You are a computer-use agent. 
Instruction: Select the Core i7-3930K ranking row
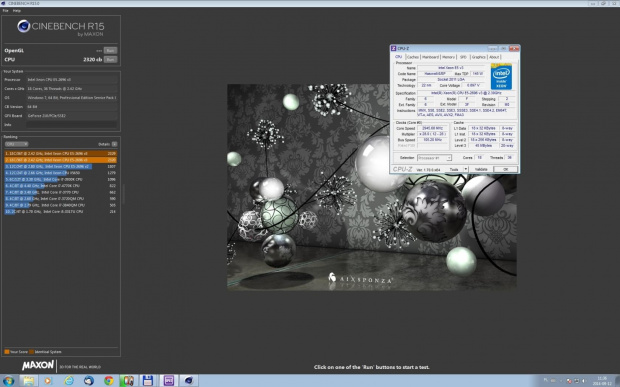60,179
